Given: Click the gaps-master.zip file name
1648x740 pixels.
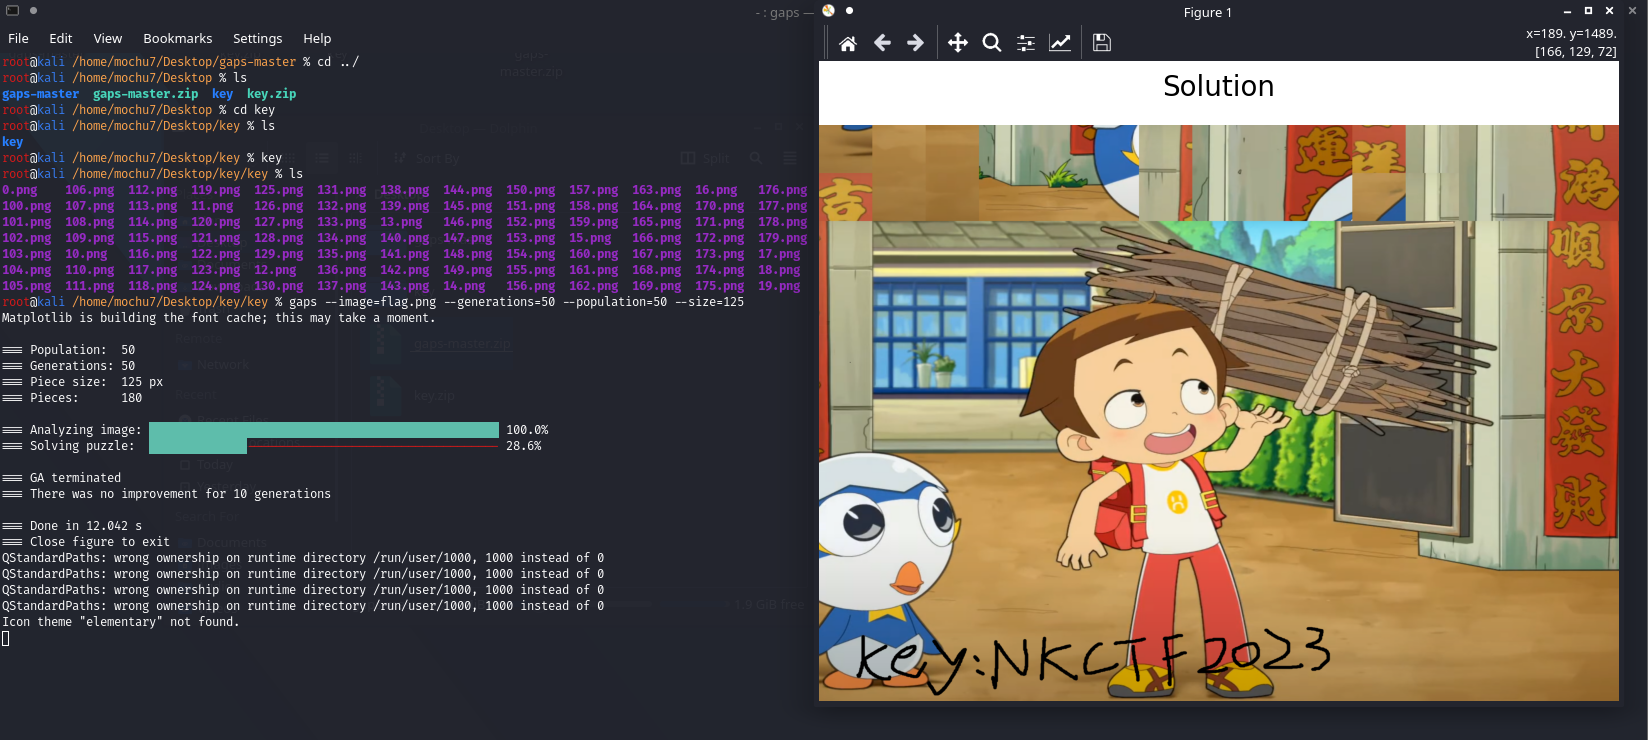Looking at the screenshot, I should [146, 94].
